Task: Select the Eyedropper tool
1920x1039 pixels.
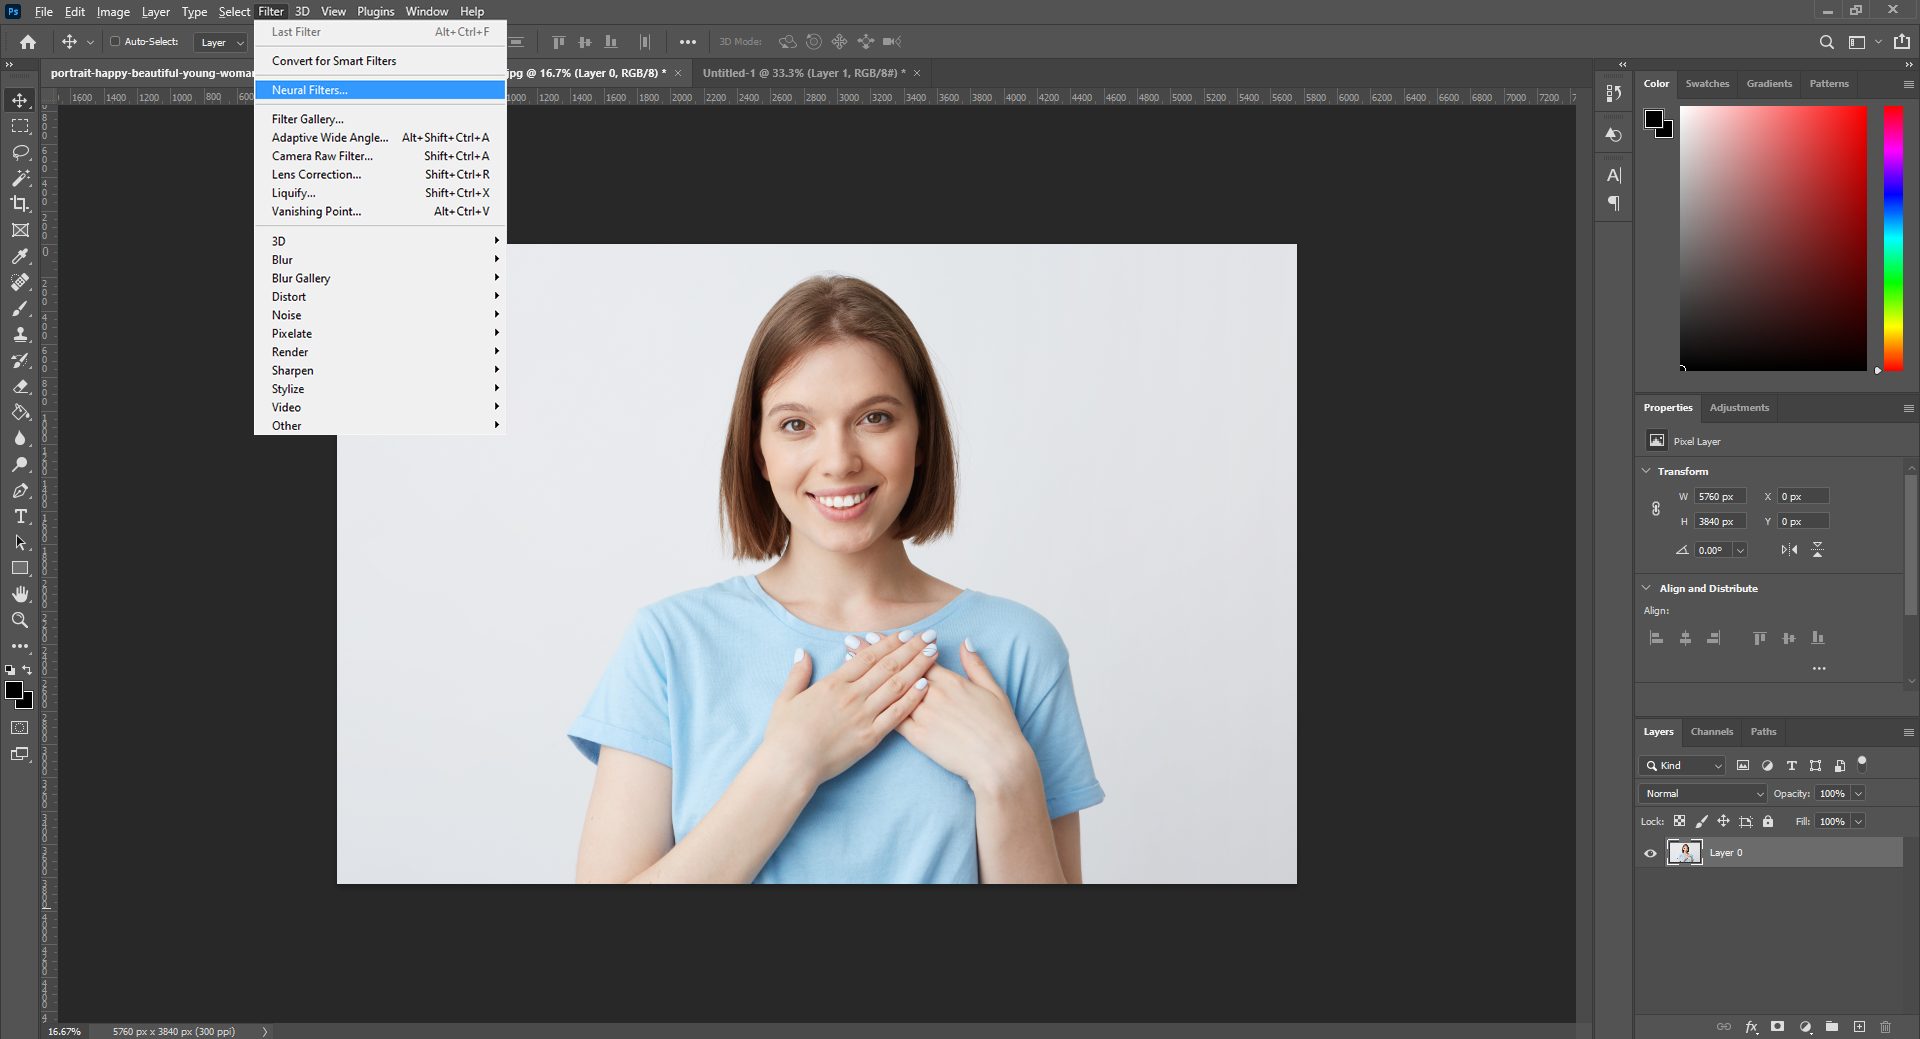Action: coord(20,256)
